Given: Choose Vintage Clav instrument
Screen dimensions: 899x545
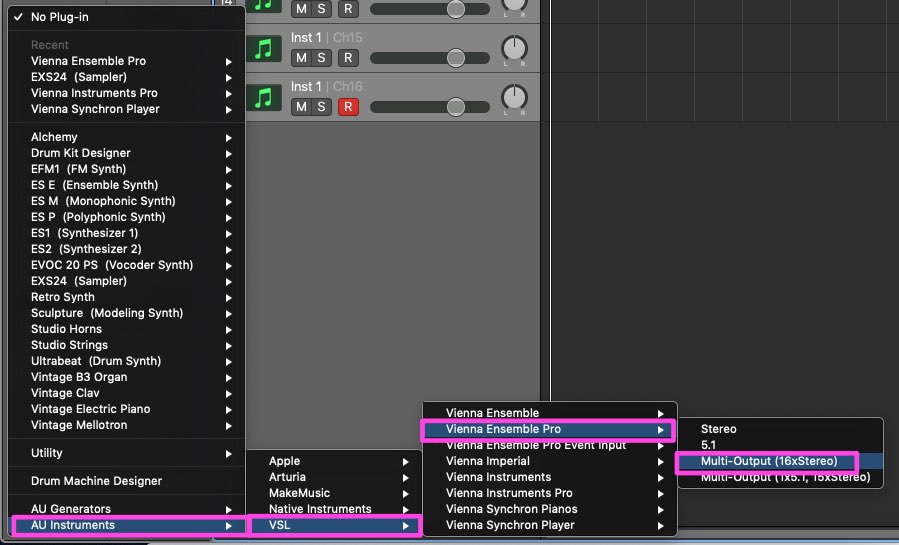Looking at the screenshot, I should [127, 393].
